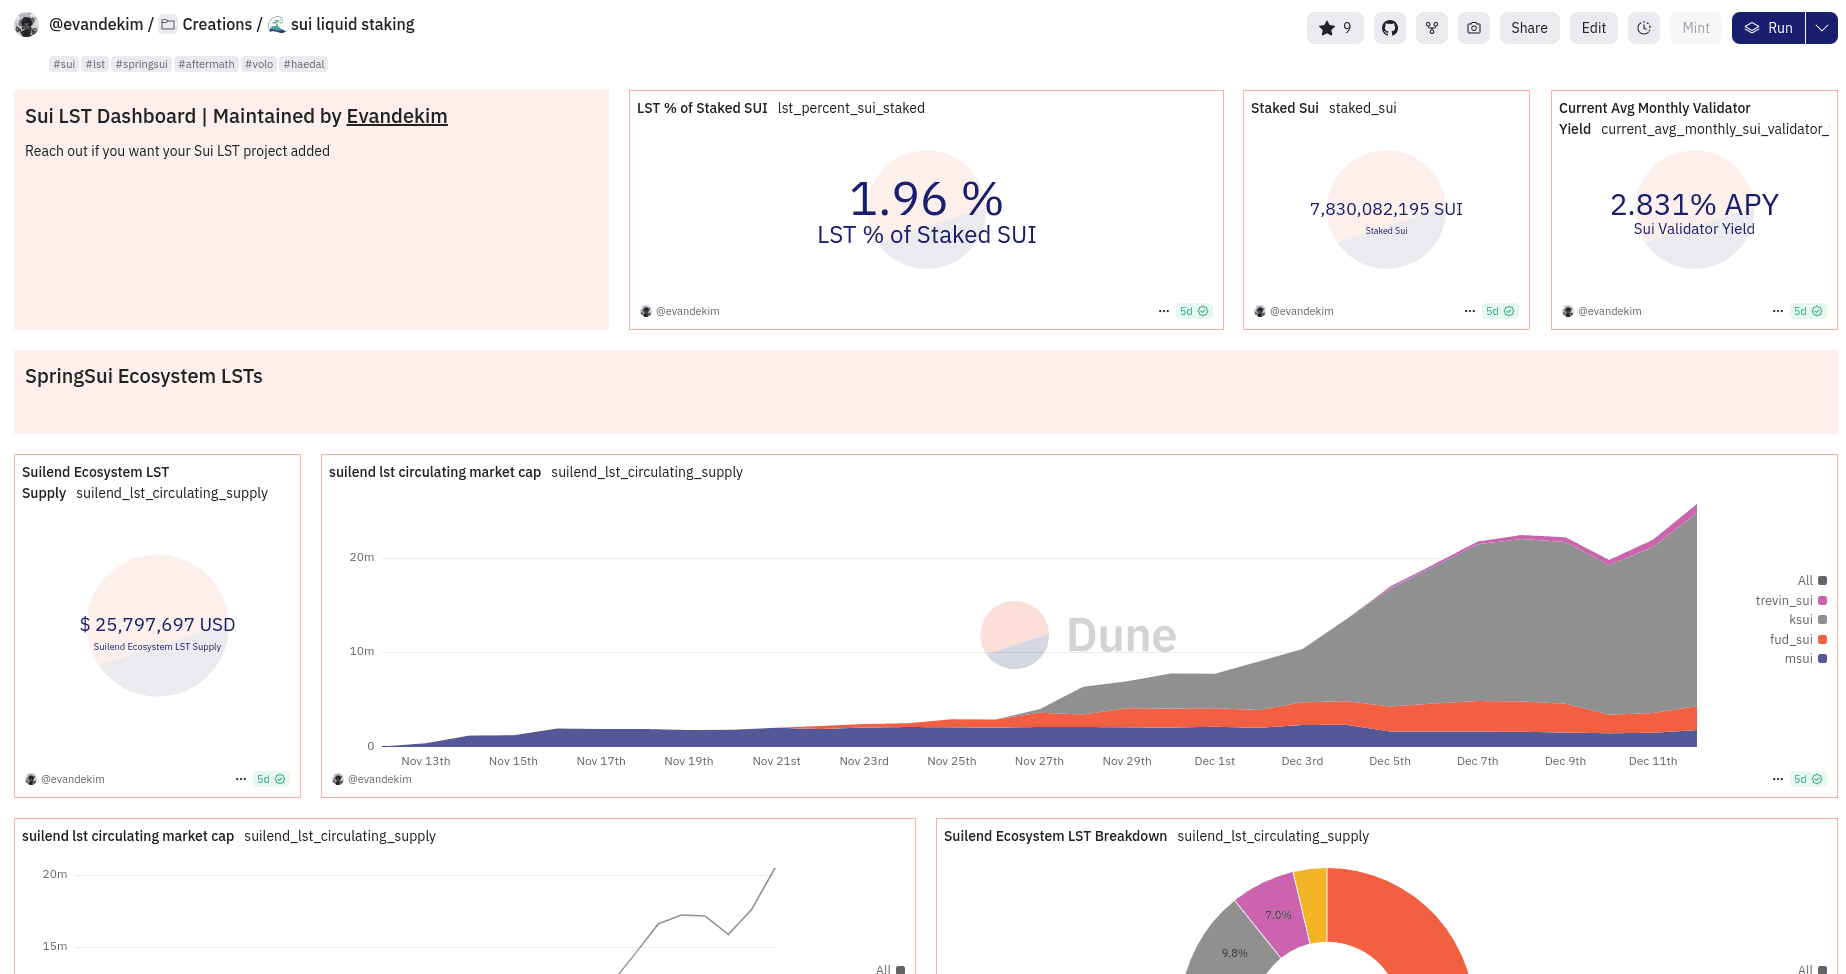Toggle the trevin_sui series in legend
This screenshot has height=974, width=1846.
point(1791,601)
